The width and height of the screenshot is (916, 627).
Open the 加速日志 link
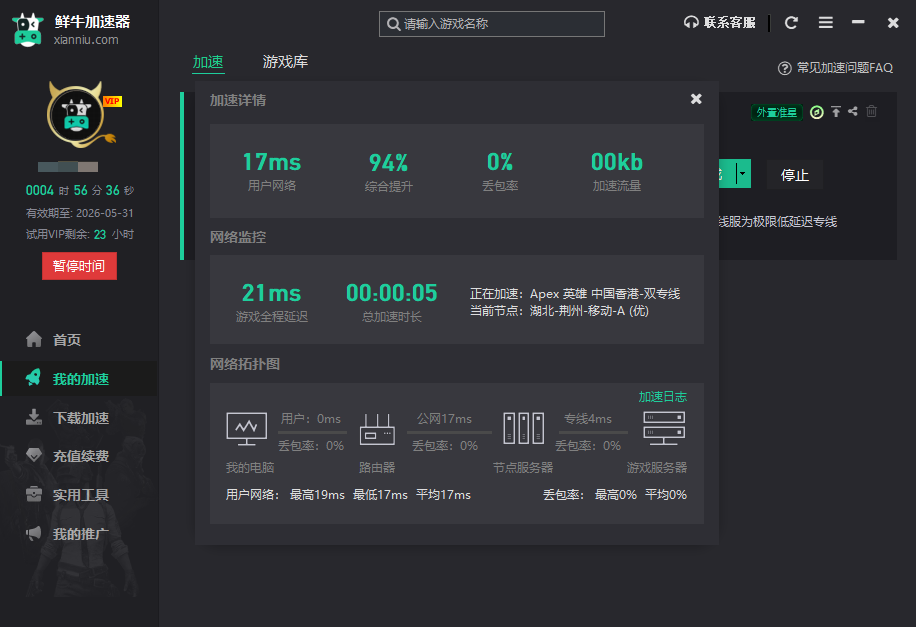tap(662, 397)
